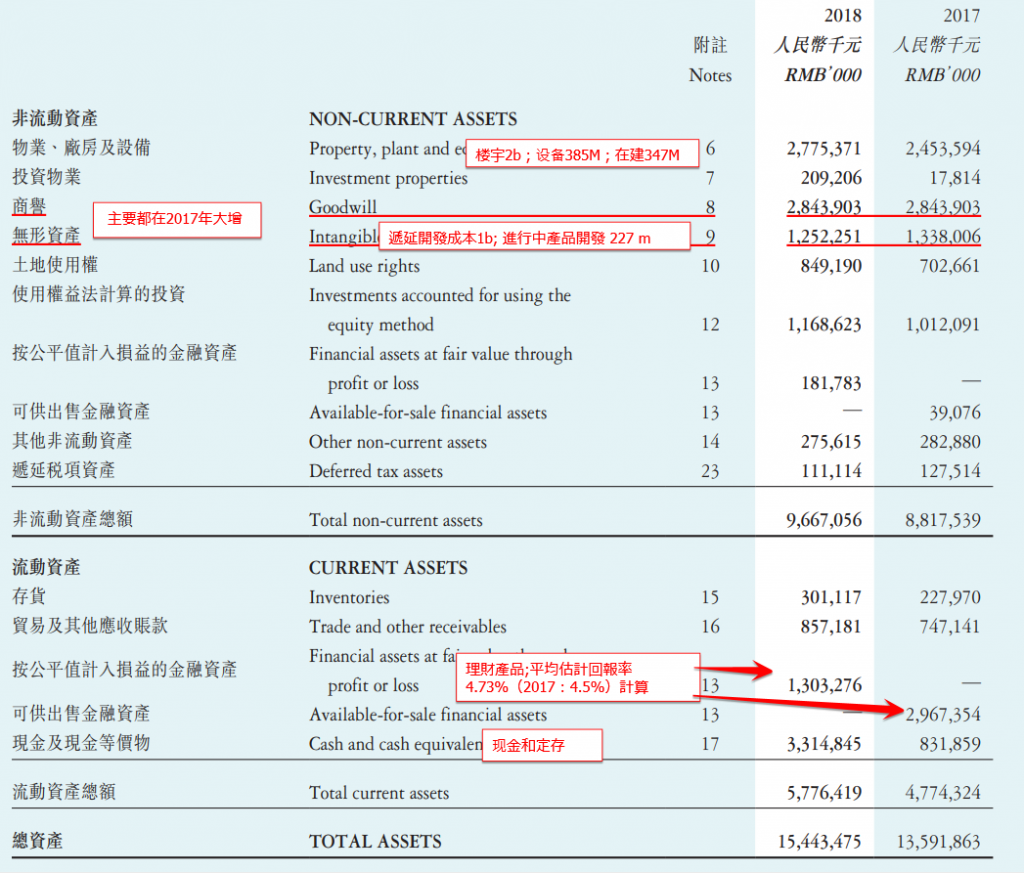This screenshot has width=1024, height=873.
Task: Click the NON-CURRENT ASSETS heading
Action: point(413,119)
